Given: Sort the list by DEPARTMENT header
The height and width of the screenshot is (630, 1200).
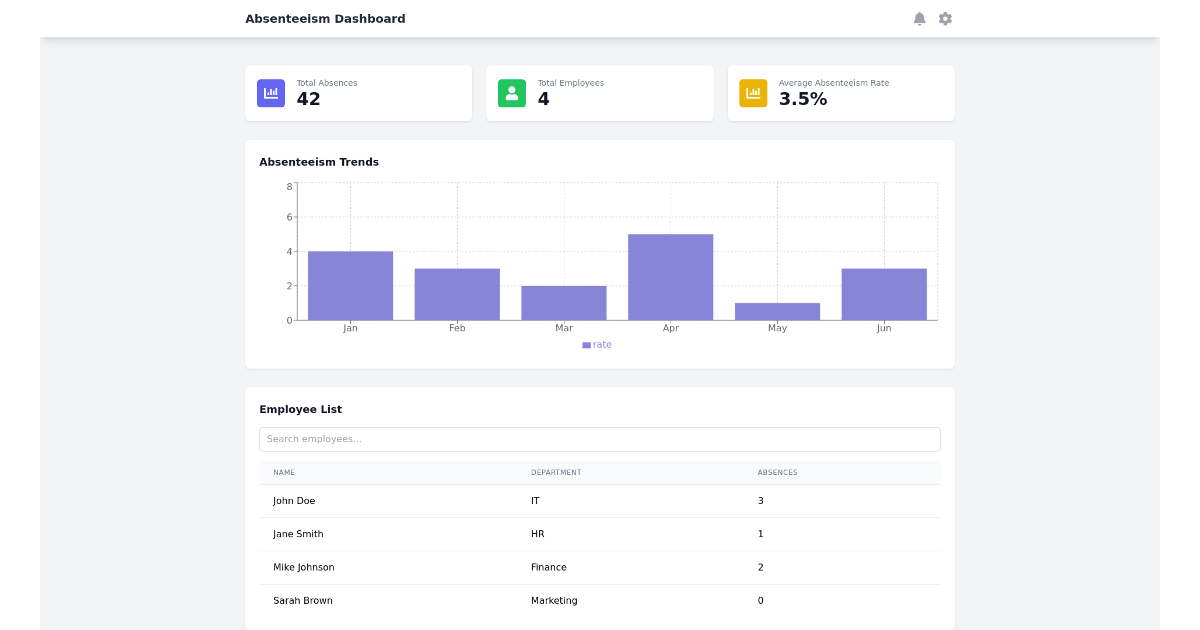Looking at the screenshot, I should (556, 472).
